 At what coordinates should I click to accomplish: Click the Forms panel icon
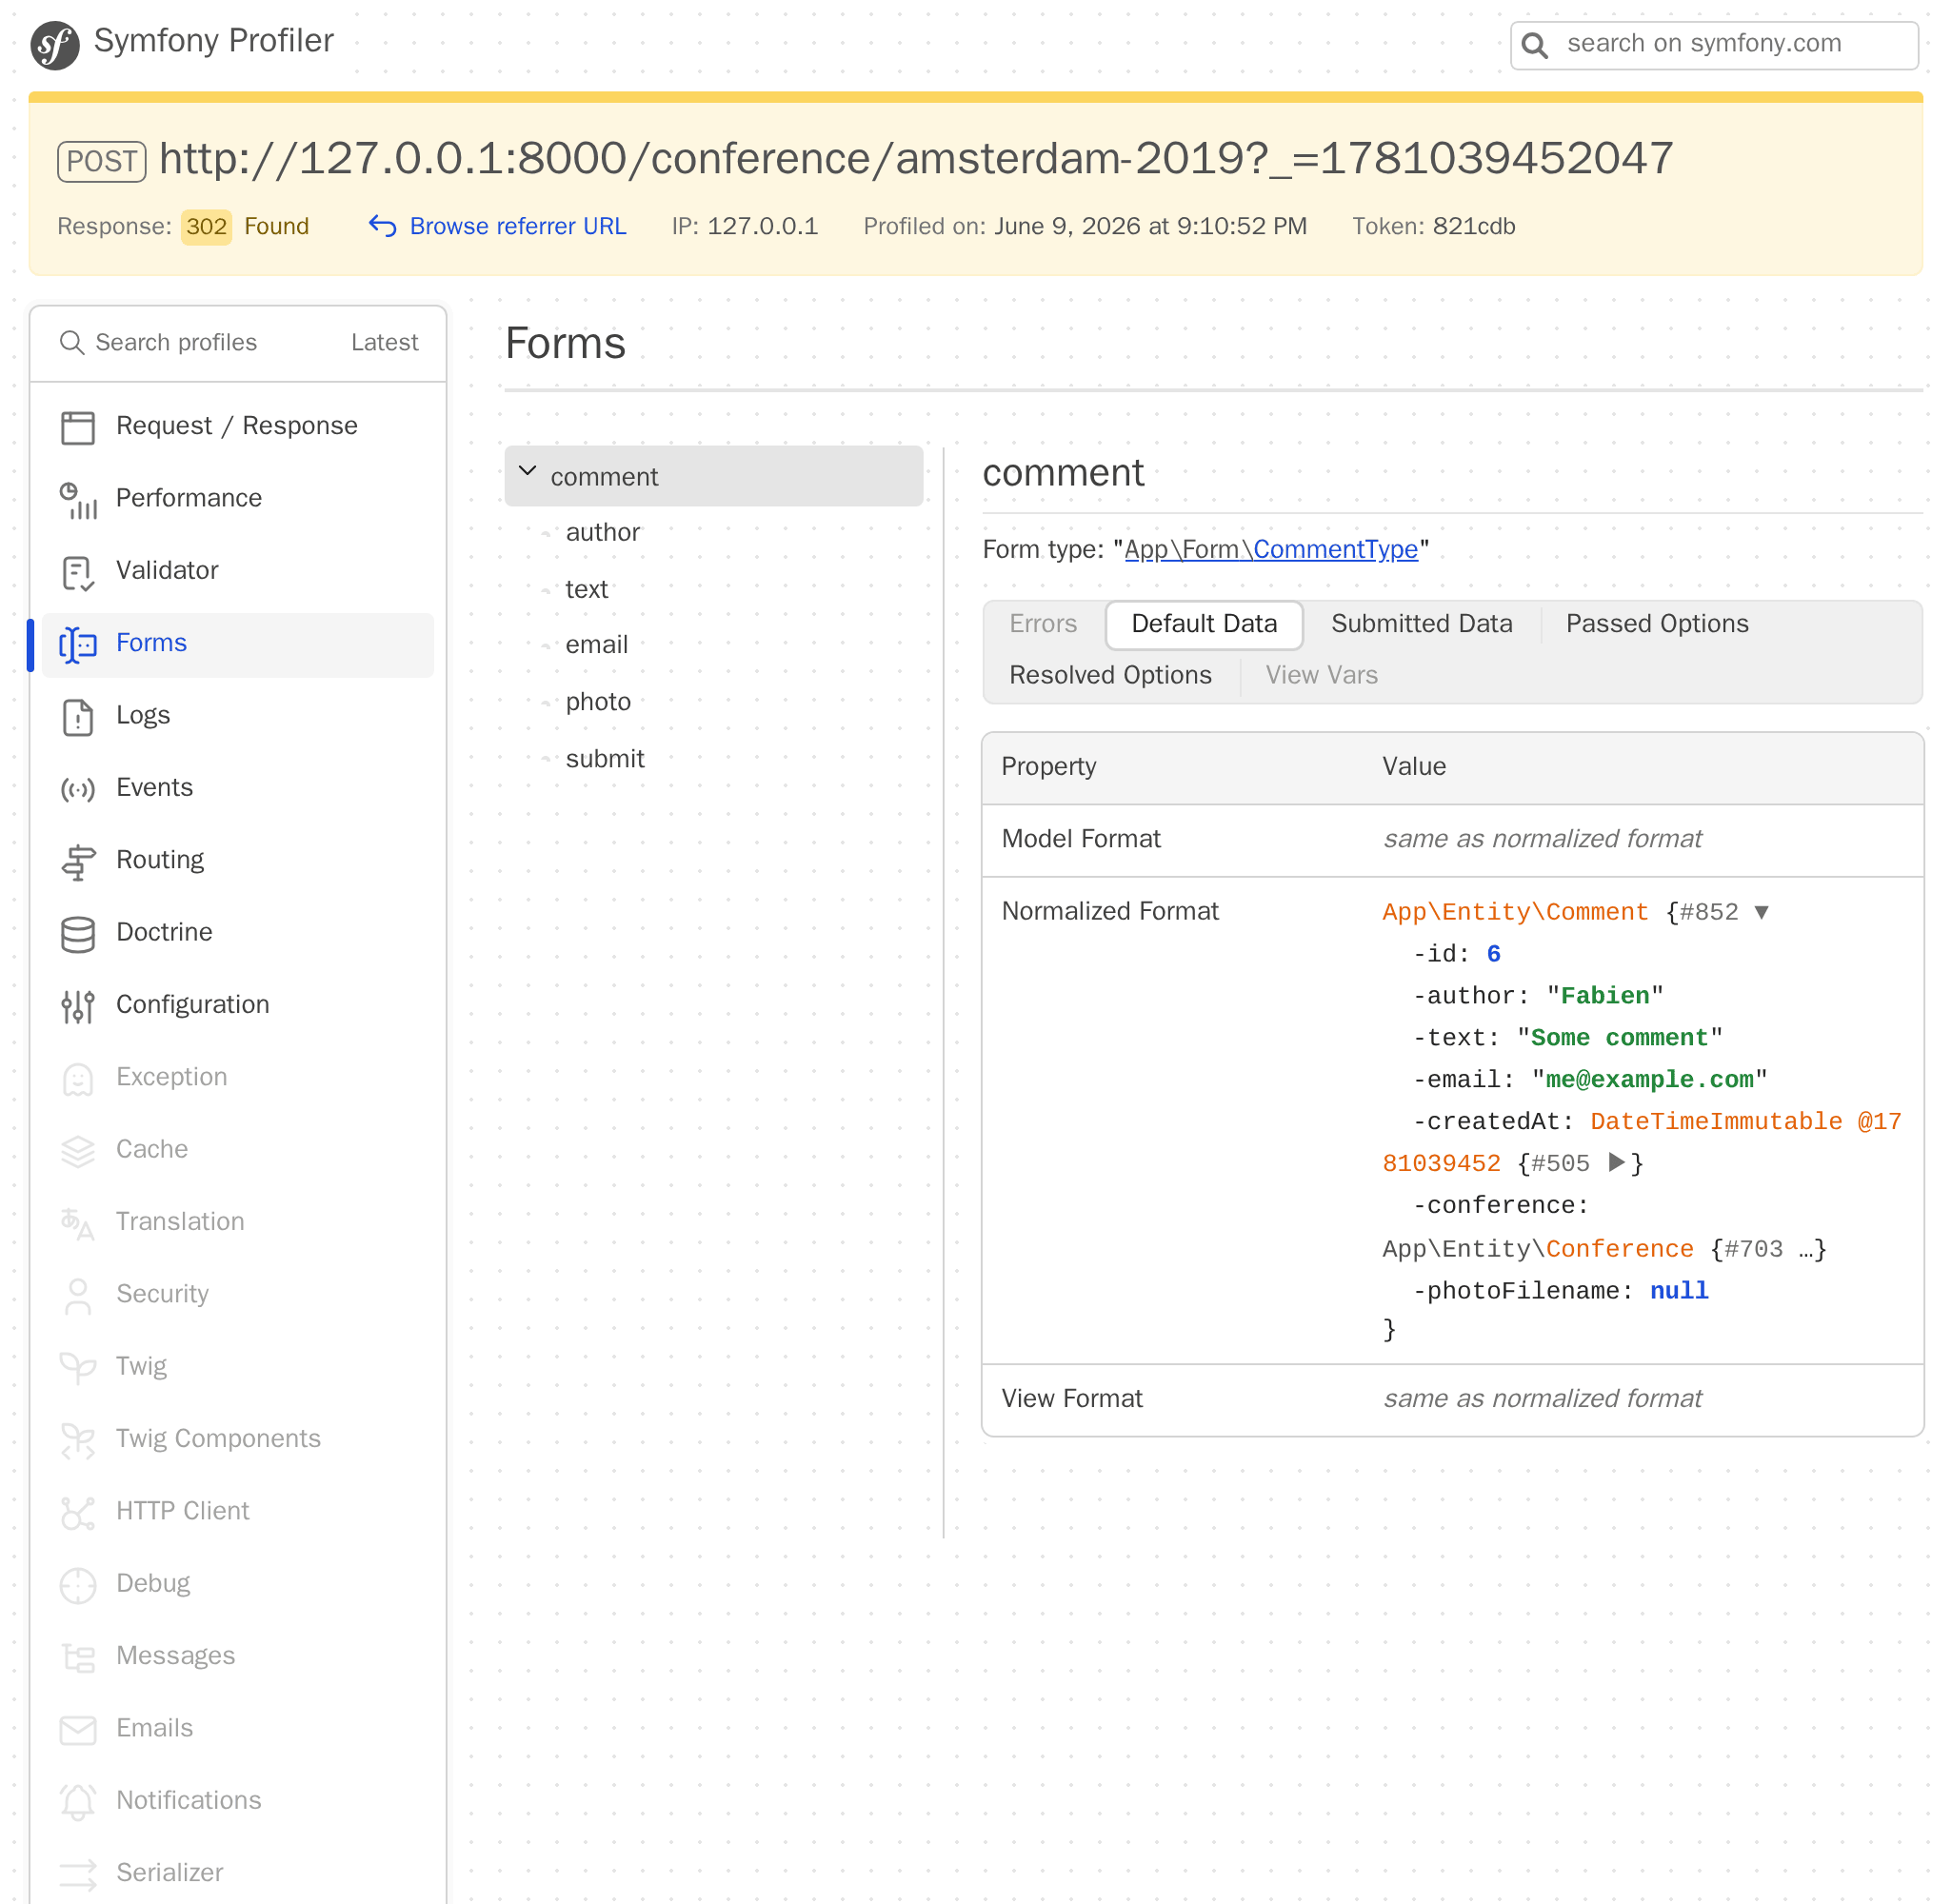78,644
